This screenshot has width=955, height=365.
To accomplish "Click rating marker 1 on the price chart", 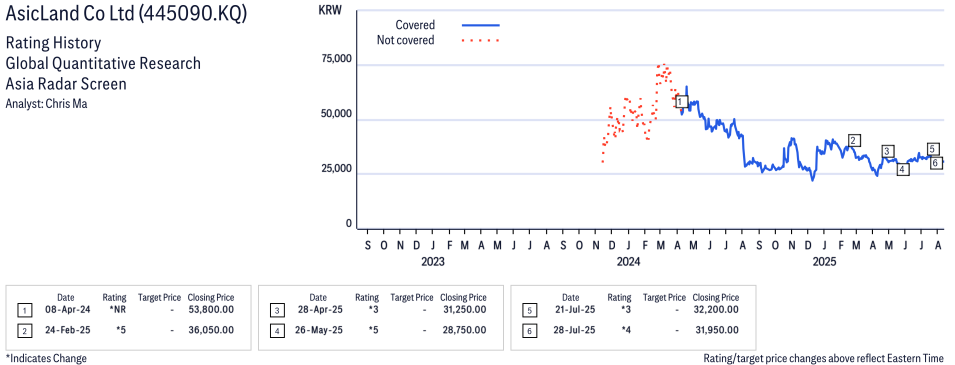I will coord(682,101).
